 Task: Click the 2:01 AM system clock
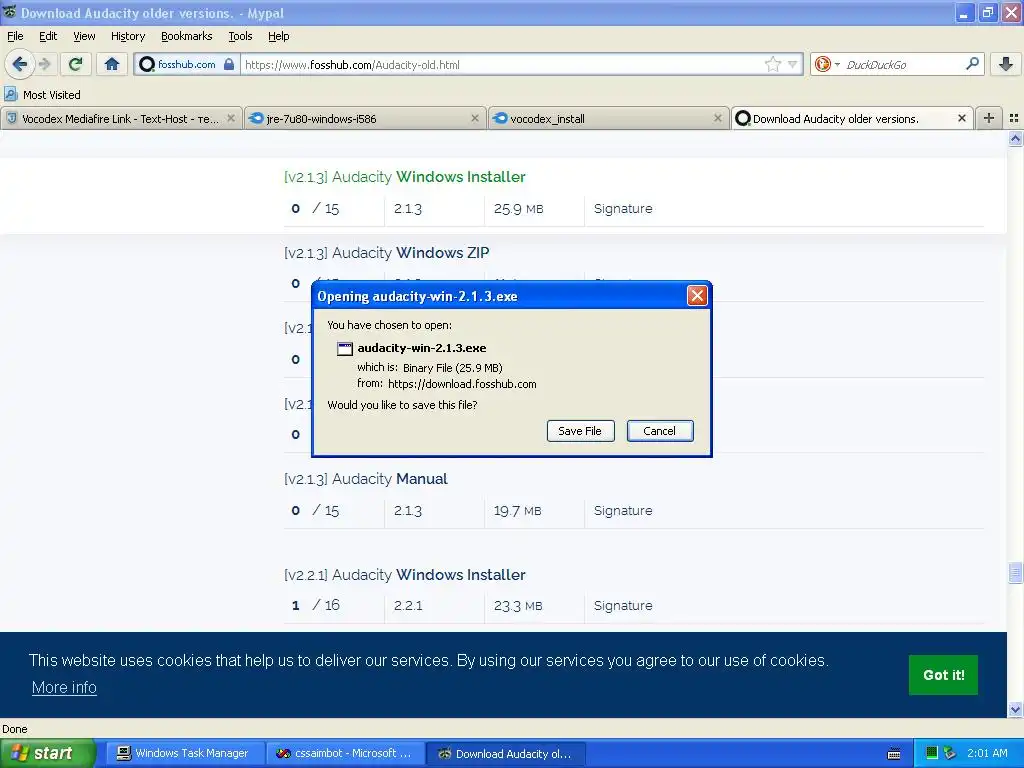click(x=987, y=753)
